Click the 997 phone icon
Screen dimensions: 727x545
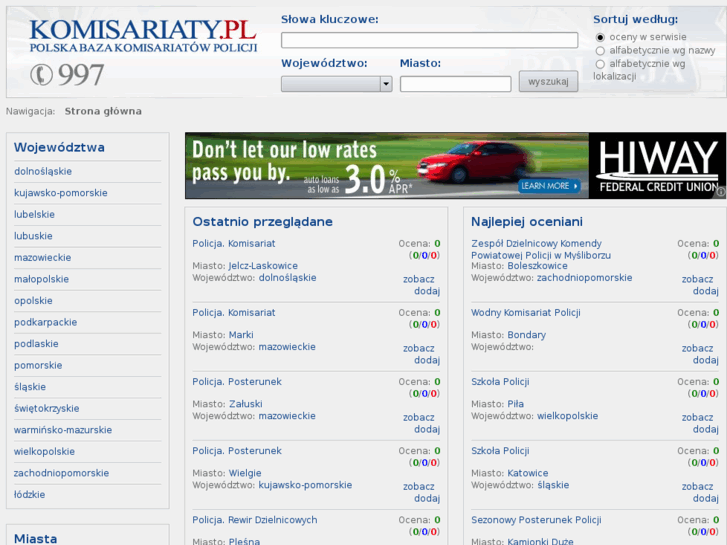click(41, 75)
